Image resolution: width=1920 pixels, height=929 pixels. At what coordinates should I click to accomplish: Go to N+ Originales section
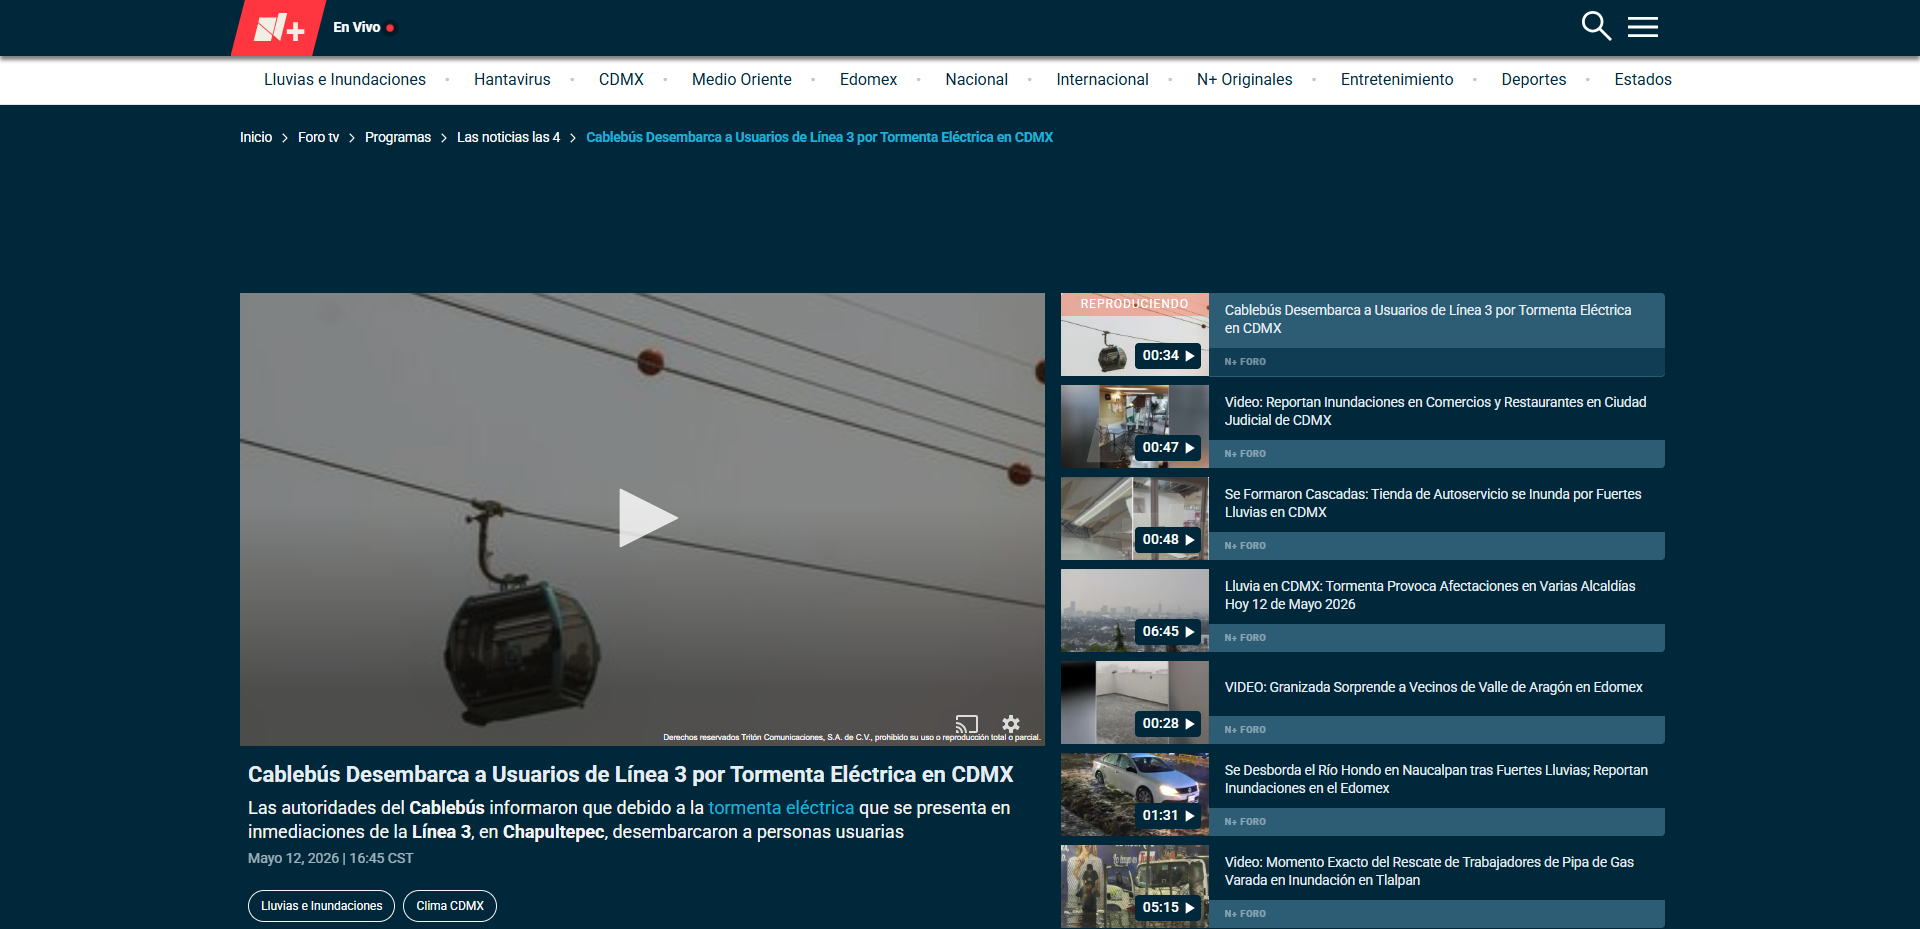pos(1244,80)
